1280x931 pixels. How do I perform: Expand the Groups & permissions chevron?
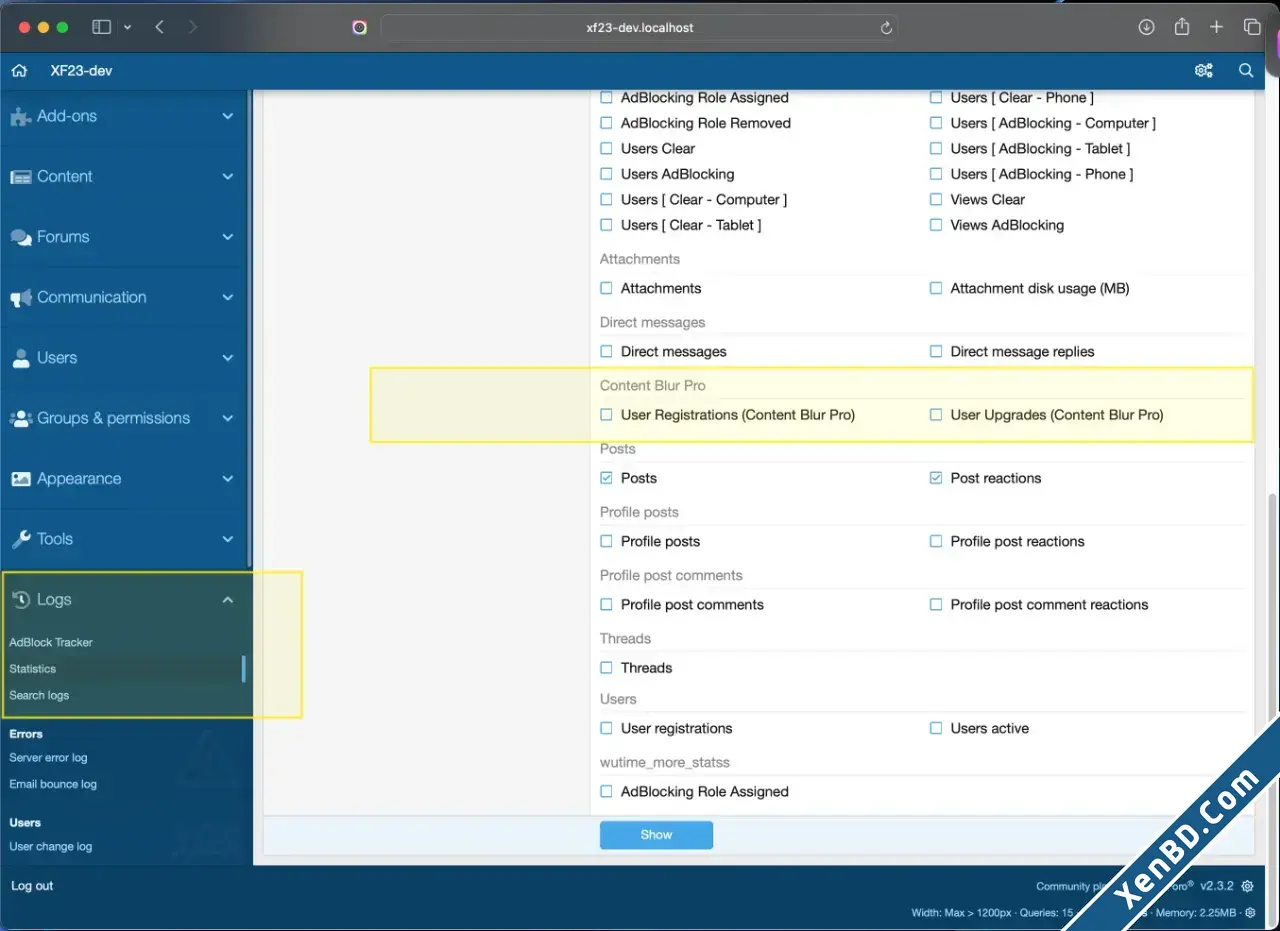pos(228,418)
